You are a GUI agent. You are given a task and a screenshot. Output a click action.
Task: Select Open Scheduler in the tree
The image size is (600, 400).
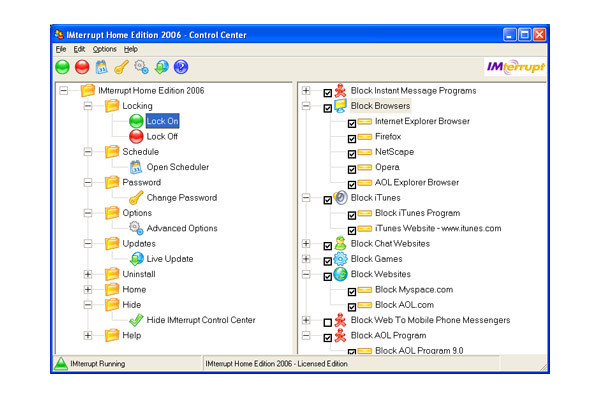click(178, 167)
